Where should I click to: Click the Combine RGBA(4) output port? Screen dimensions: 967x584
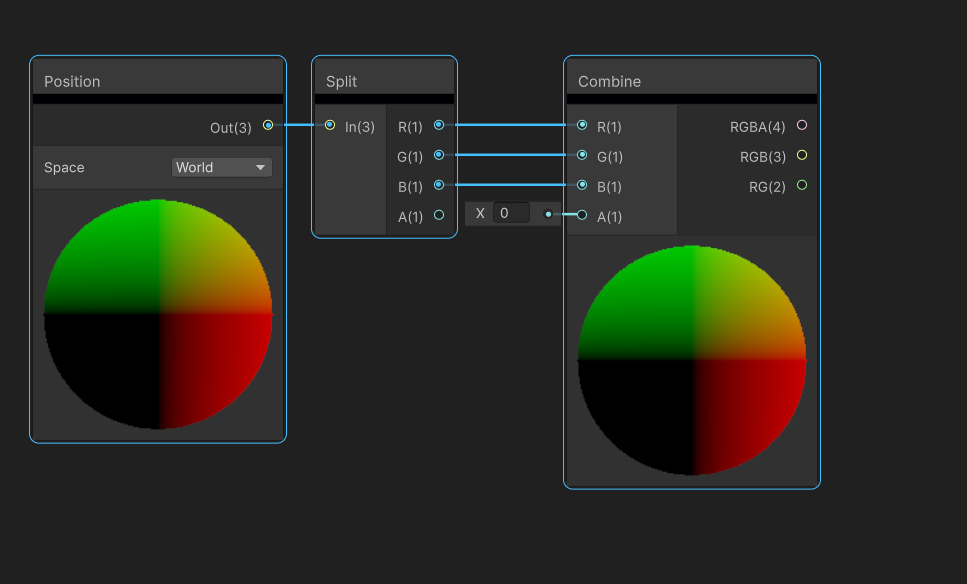pyautogui.click(x=802, y=125)
